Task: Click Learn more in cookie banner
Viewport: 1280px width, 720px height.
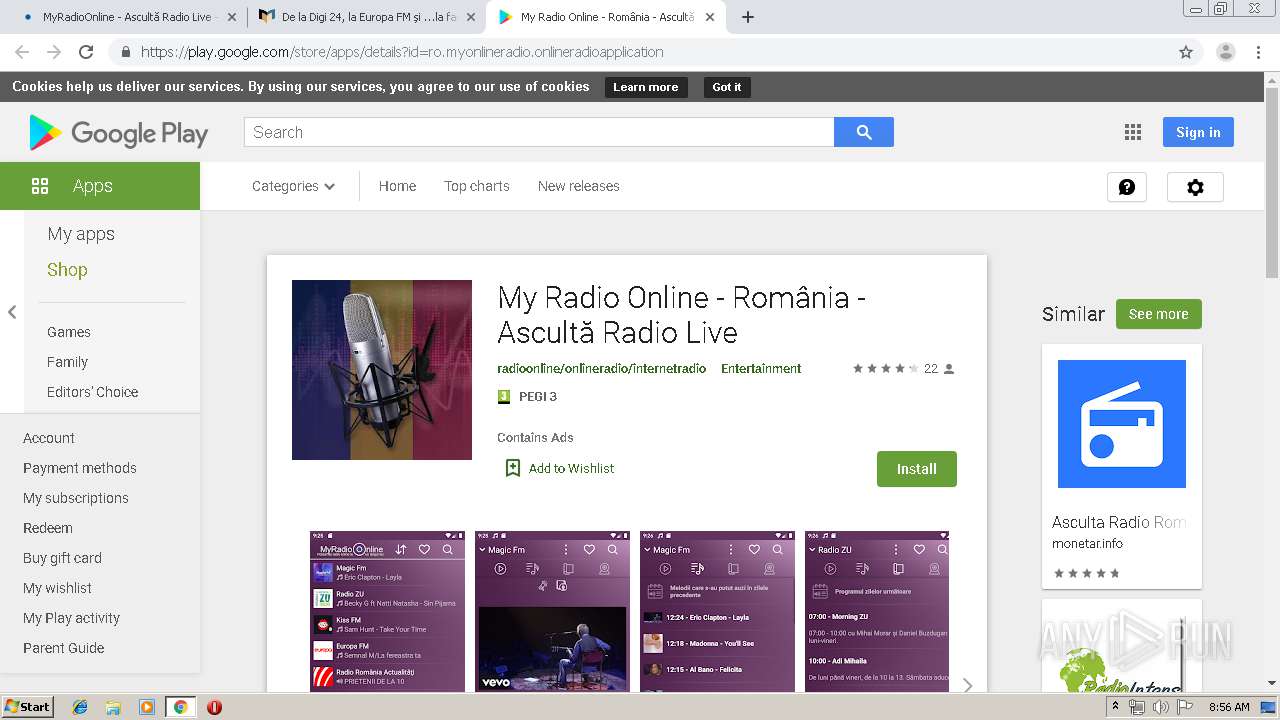Action: click(646, 87)
